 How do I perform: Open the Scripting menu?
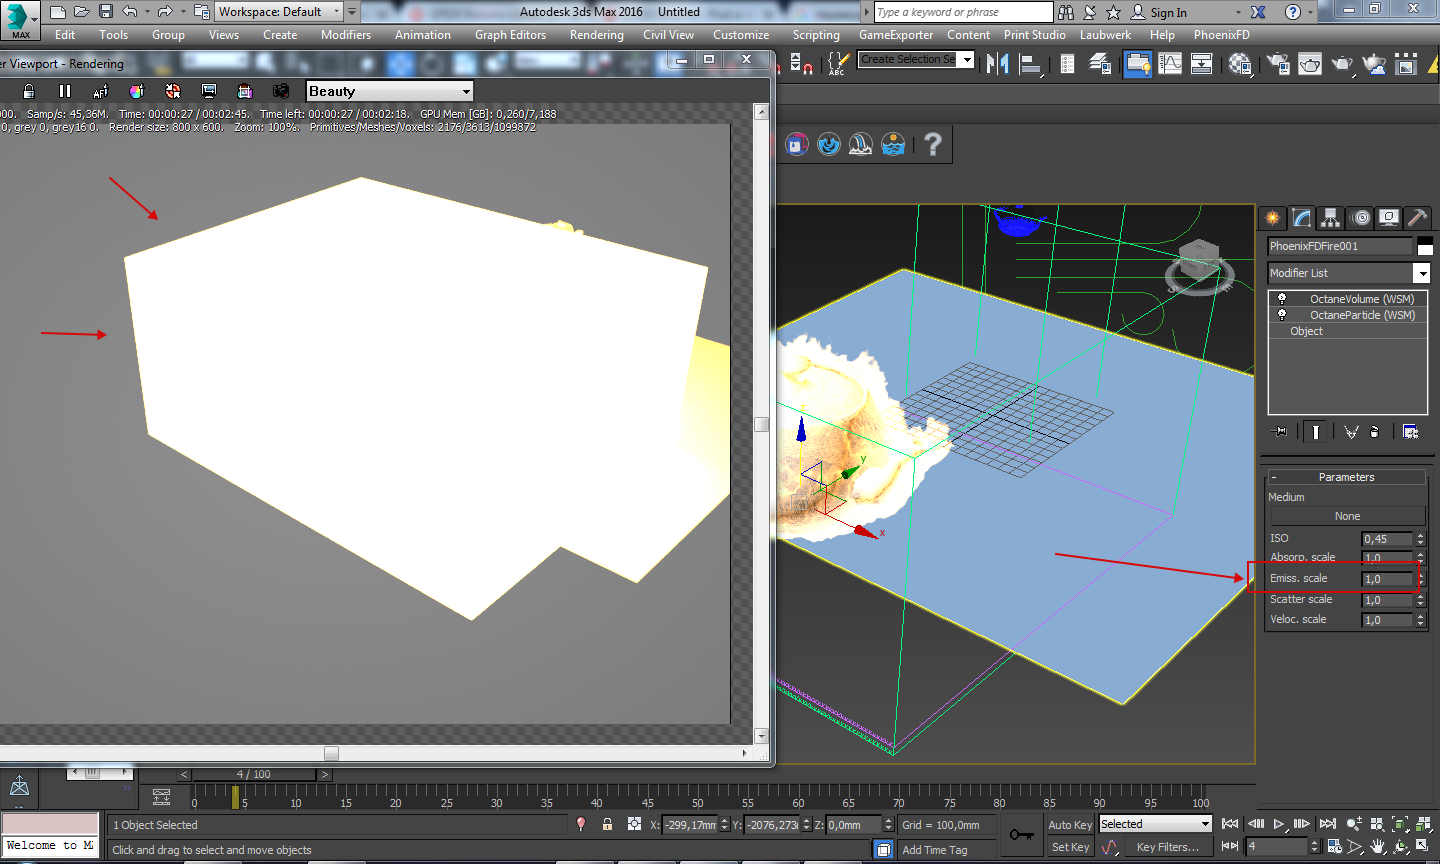(x=816, y=35)
